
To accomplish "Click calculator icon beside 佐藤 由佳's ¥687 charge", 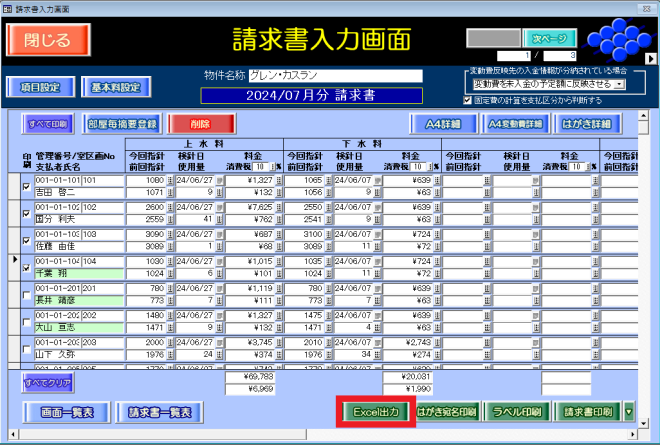I will [279, 234].
